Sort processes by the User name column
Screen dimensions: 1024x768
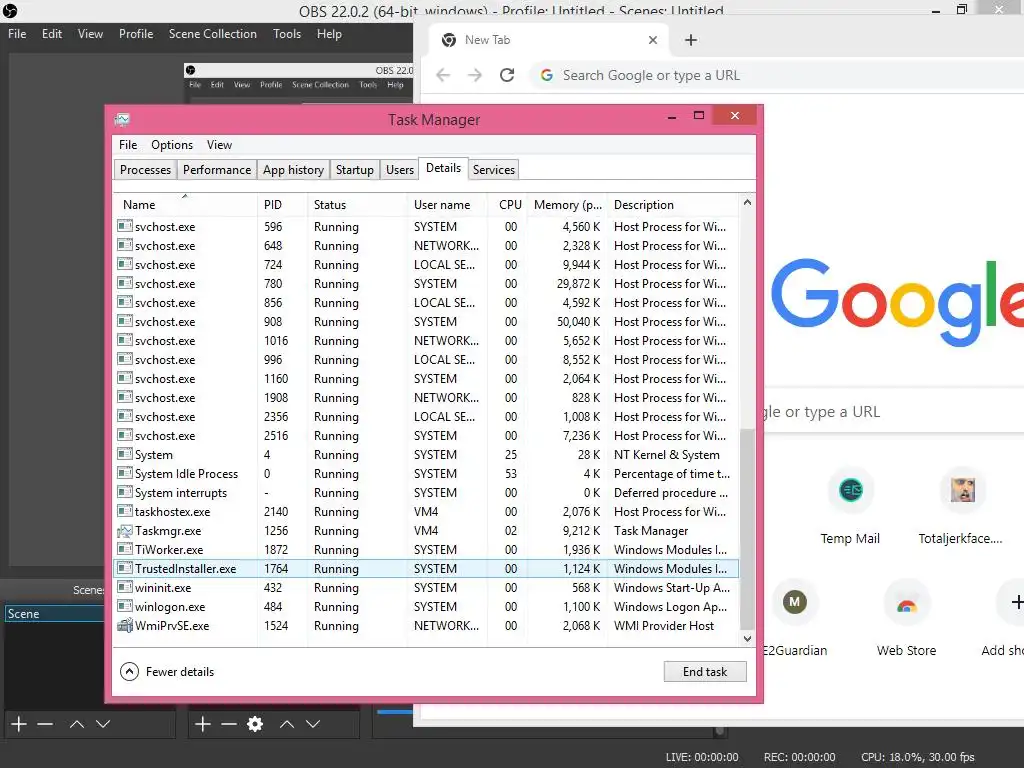pyautogui.click(x=447, y=204)
